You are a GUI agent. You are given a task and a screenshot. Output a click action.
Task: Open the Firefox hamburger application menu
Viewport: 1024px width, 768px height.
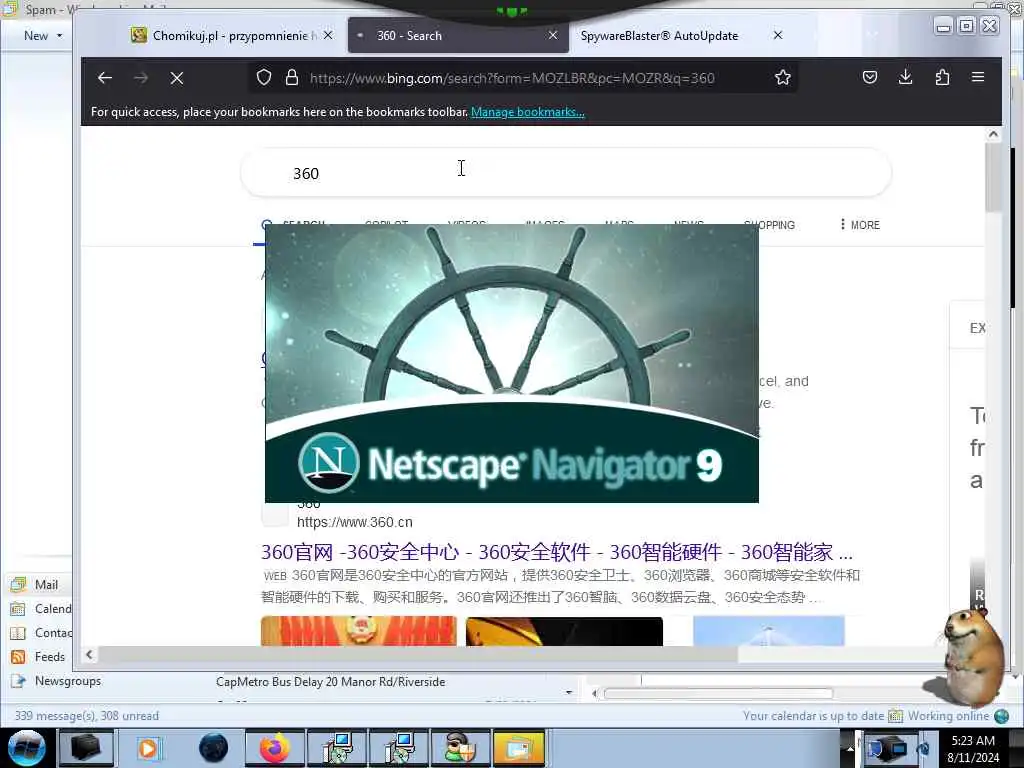point(978,77)
